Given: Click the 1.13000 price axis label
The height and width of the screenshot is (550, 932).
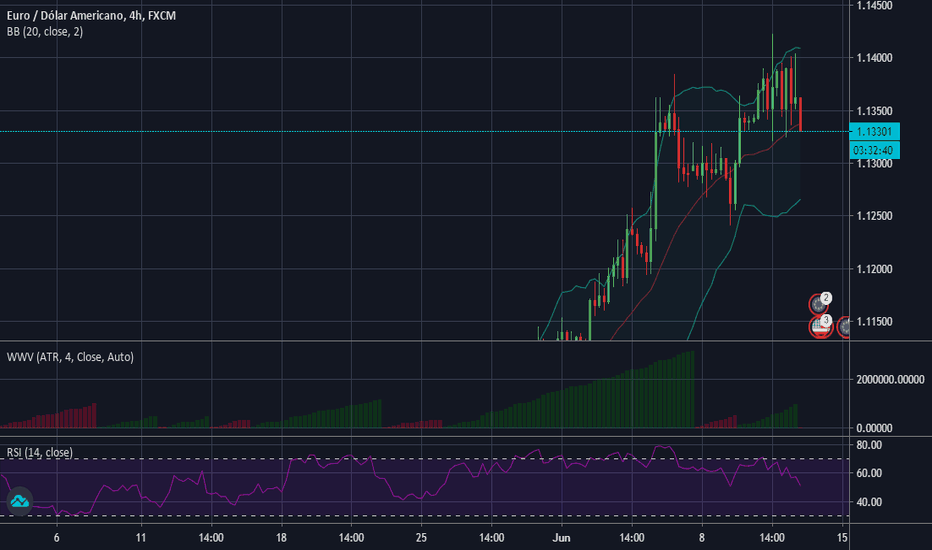Looking at the screenshot, I should pyautogui.click(x=874, y=164).
